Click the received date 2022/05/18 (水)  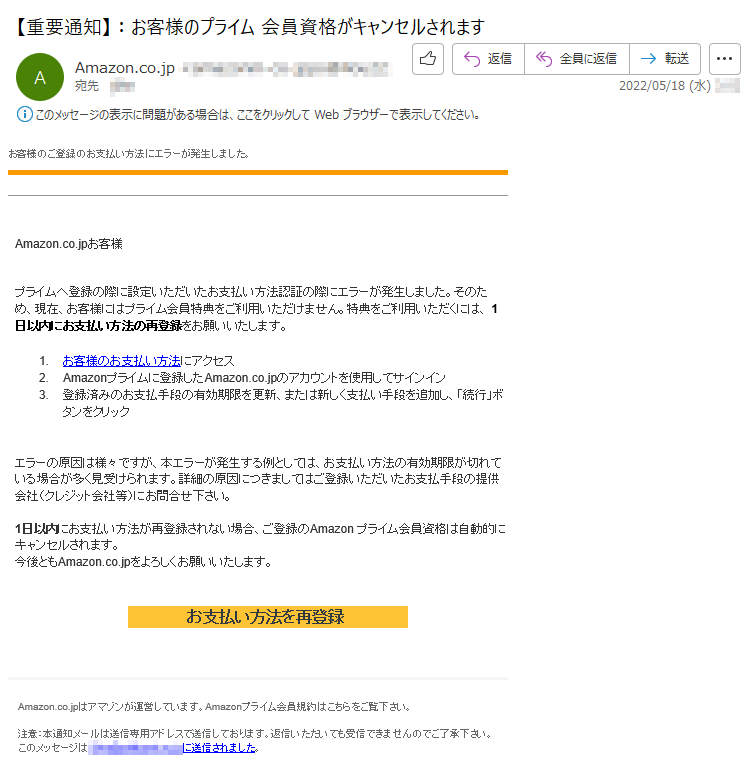click(664, 86)
